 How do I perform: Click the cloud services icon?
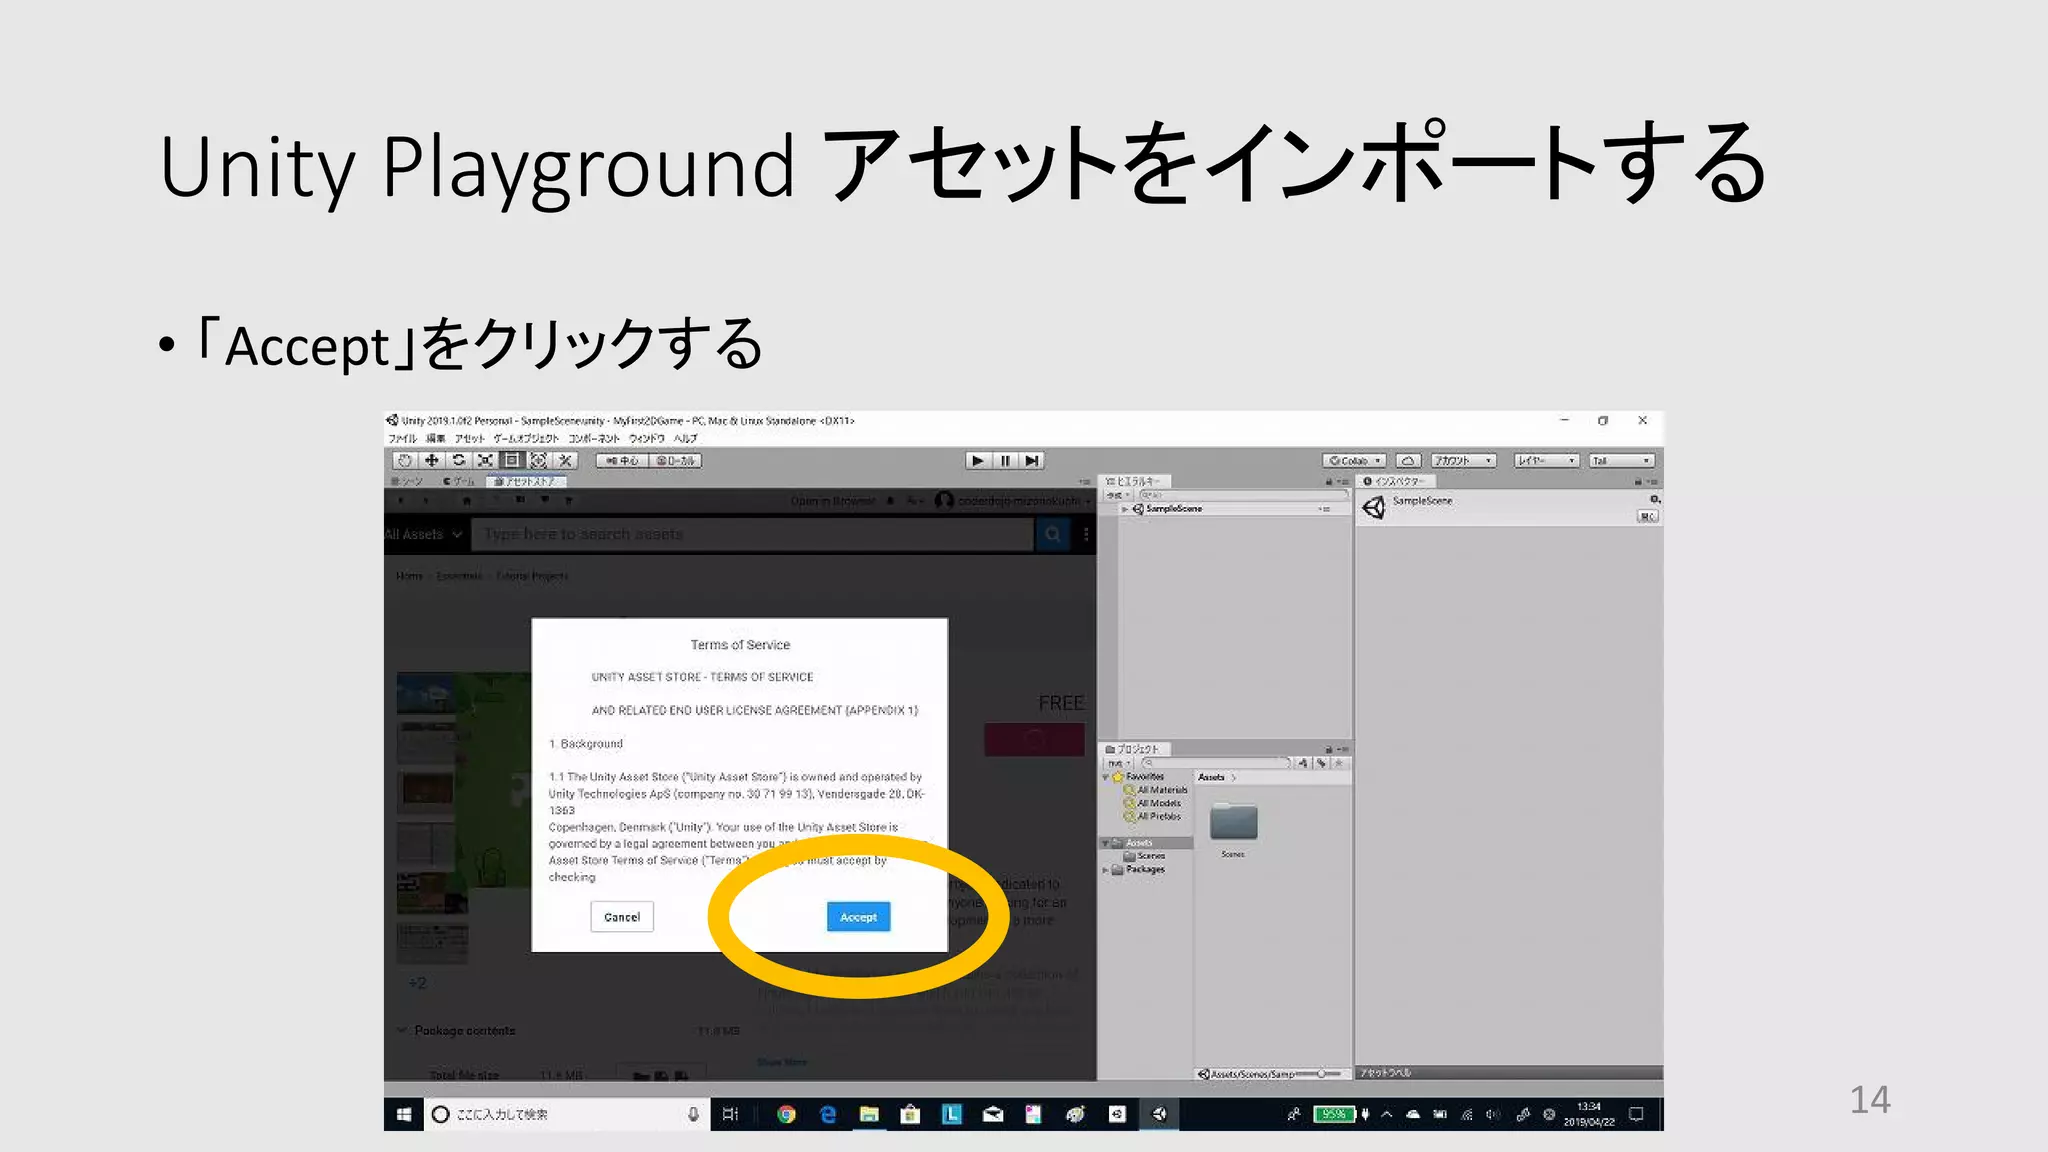[1408, 461]
